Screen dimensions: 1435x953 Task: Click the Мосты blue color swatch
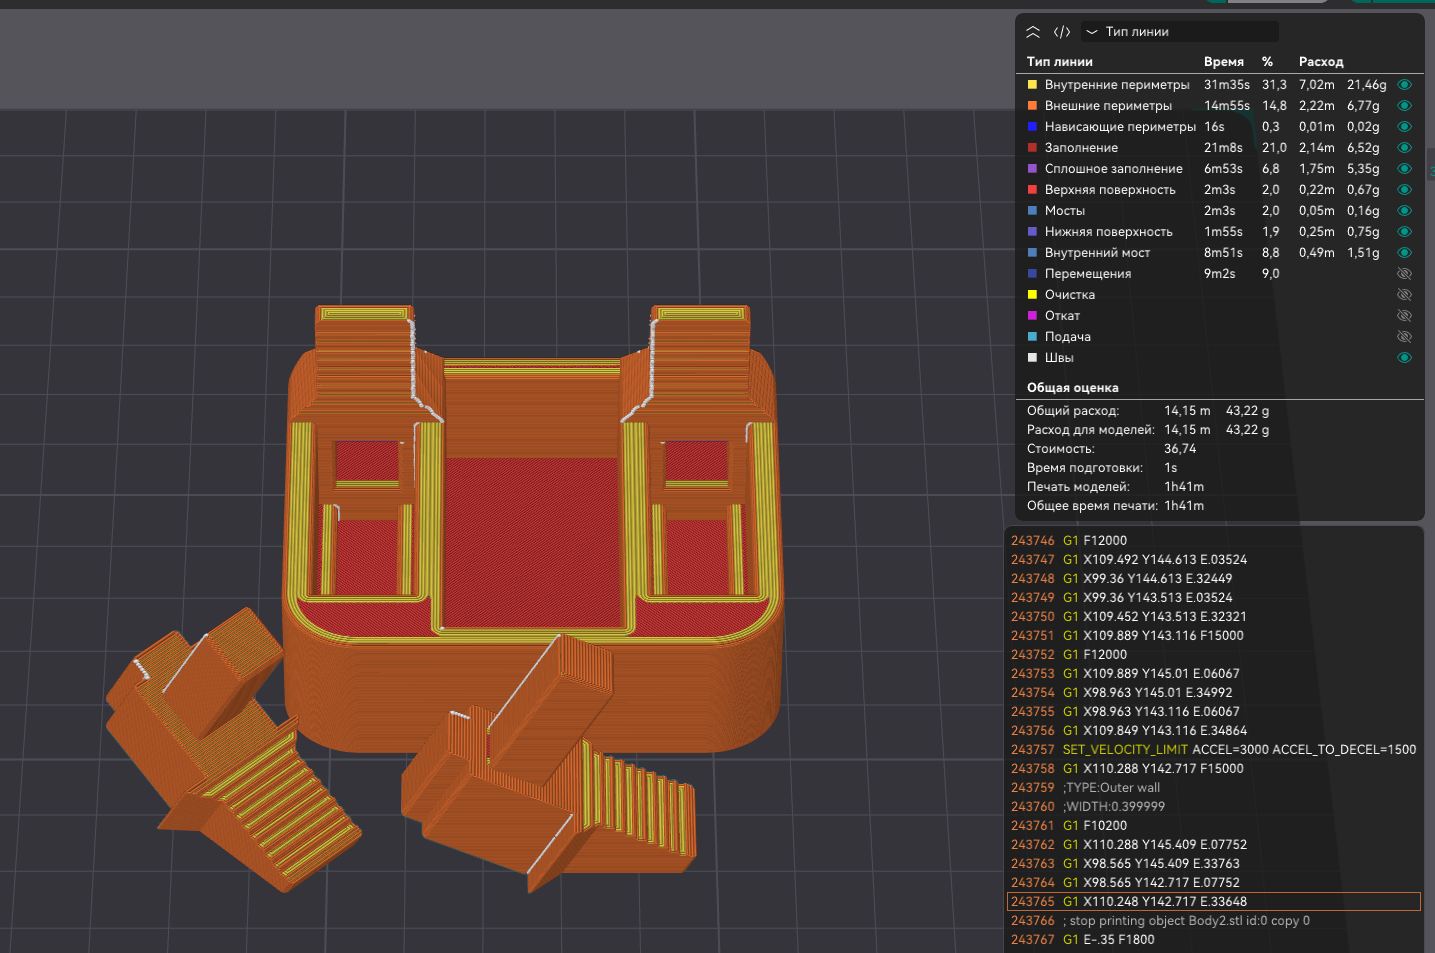click(x=1033, y=211)
